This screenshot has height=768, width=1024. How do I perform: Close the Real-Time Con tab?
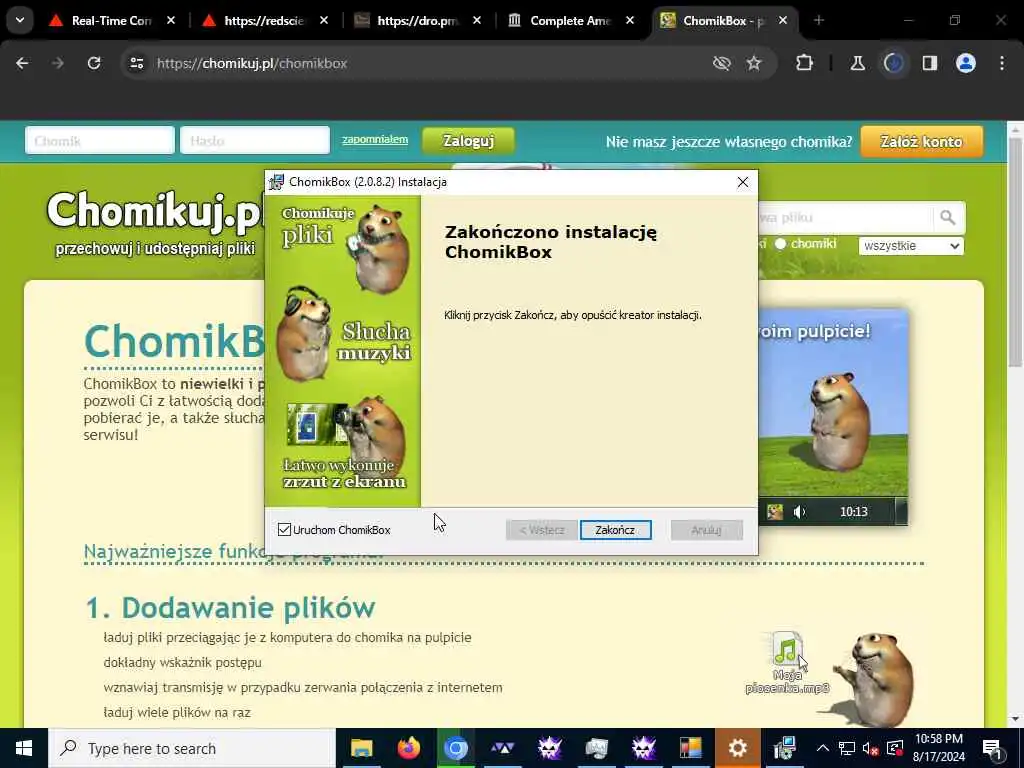171,21
